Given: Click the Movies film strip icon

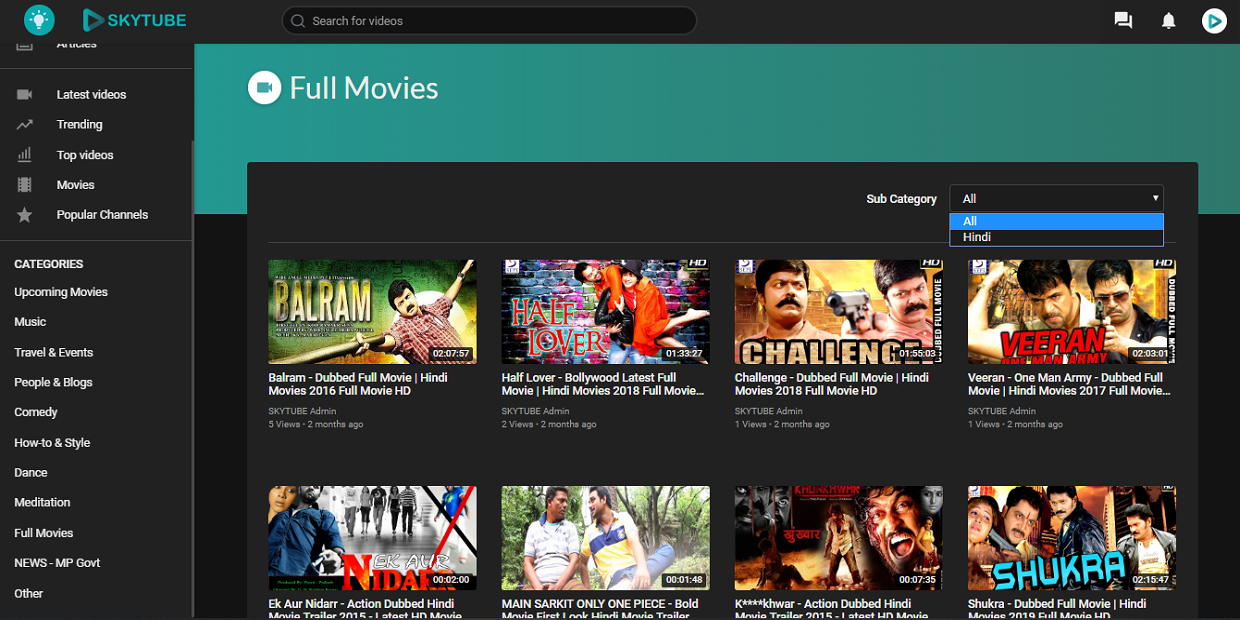Looking at the screenshot, I should [x=25, y=185].
